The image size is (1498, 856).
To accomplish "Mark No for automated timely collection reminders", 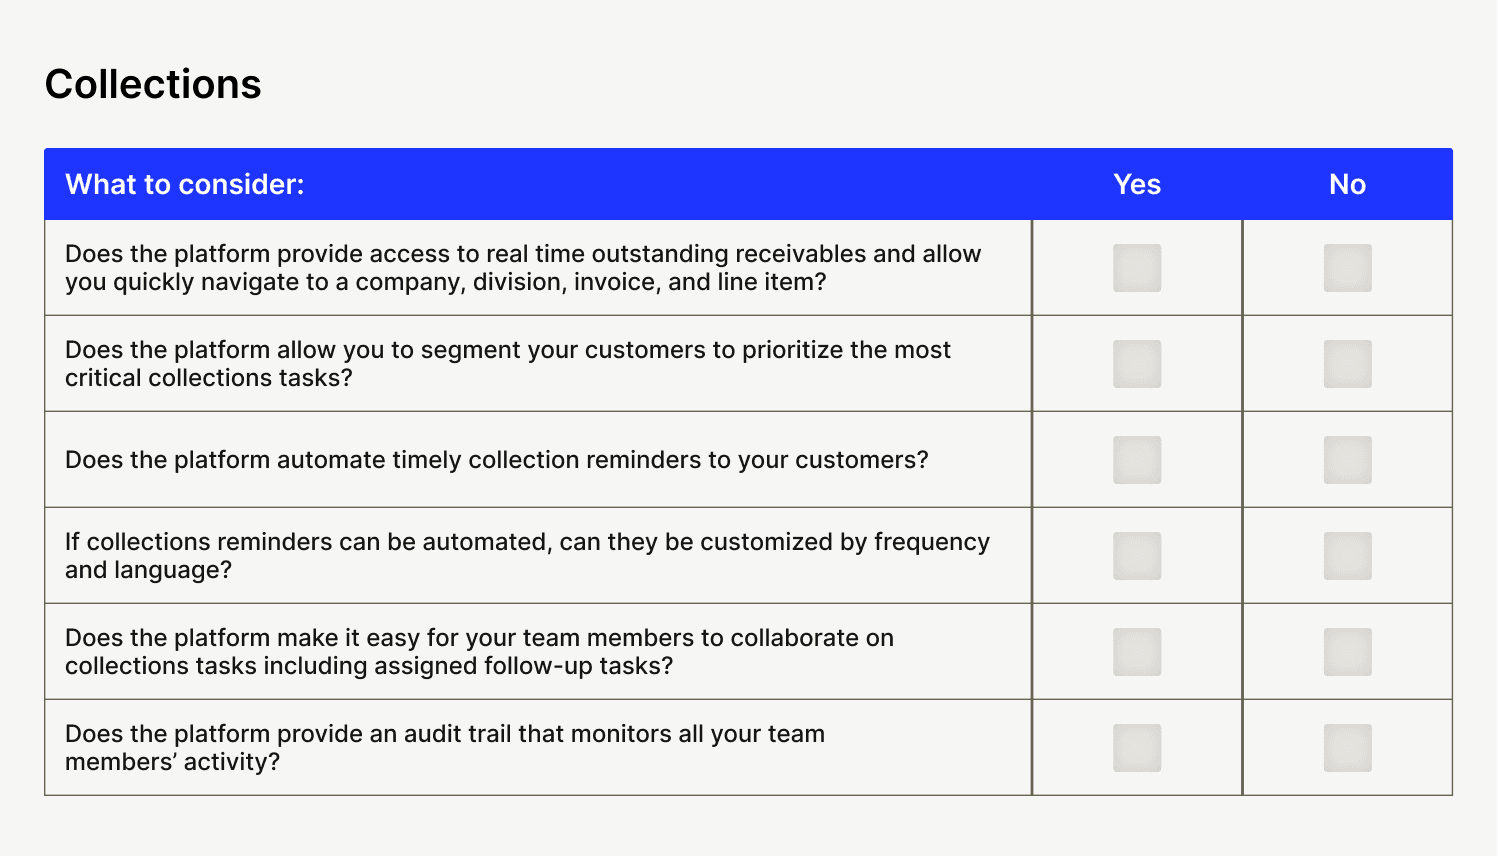I will pos(1348,460).
